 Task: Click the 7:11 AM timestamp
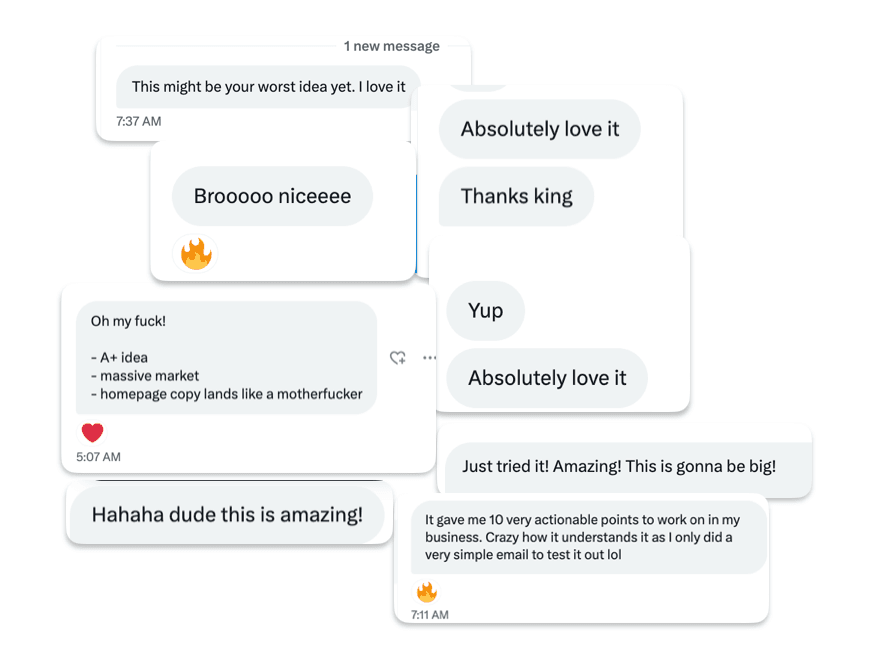click(x=429, y=615)
